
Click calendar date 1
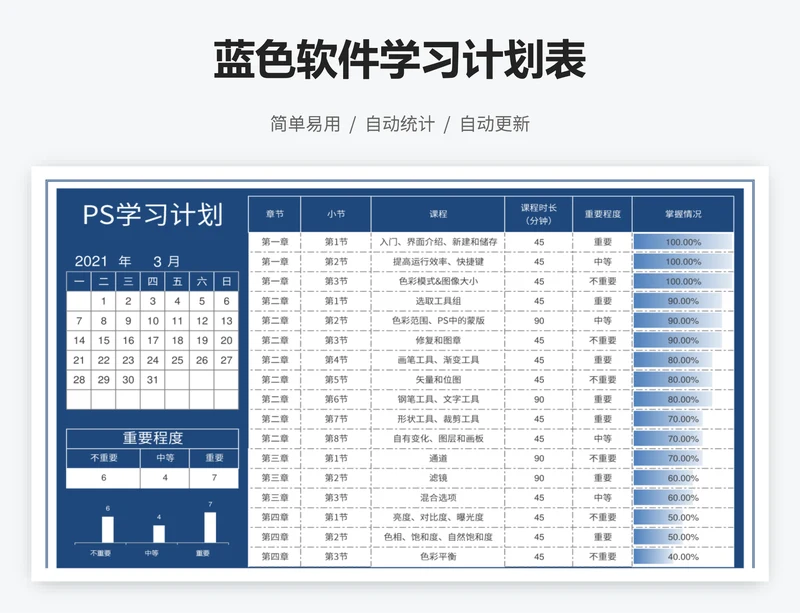pyautogui.click(x=104, y=301)
